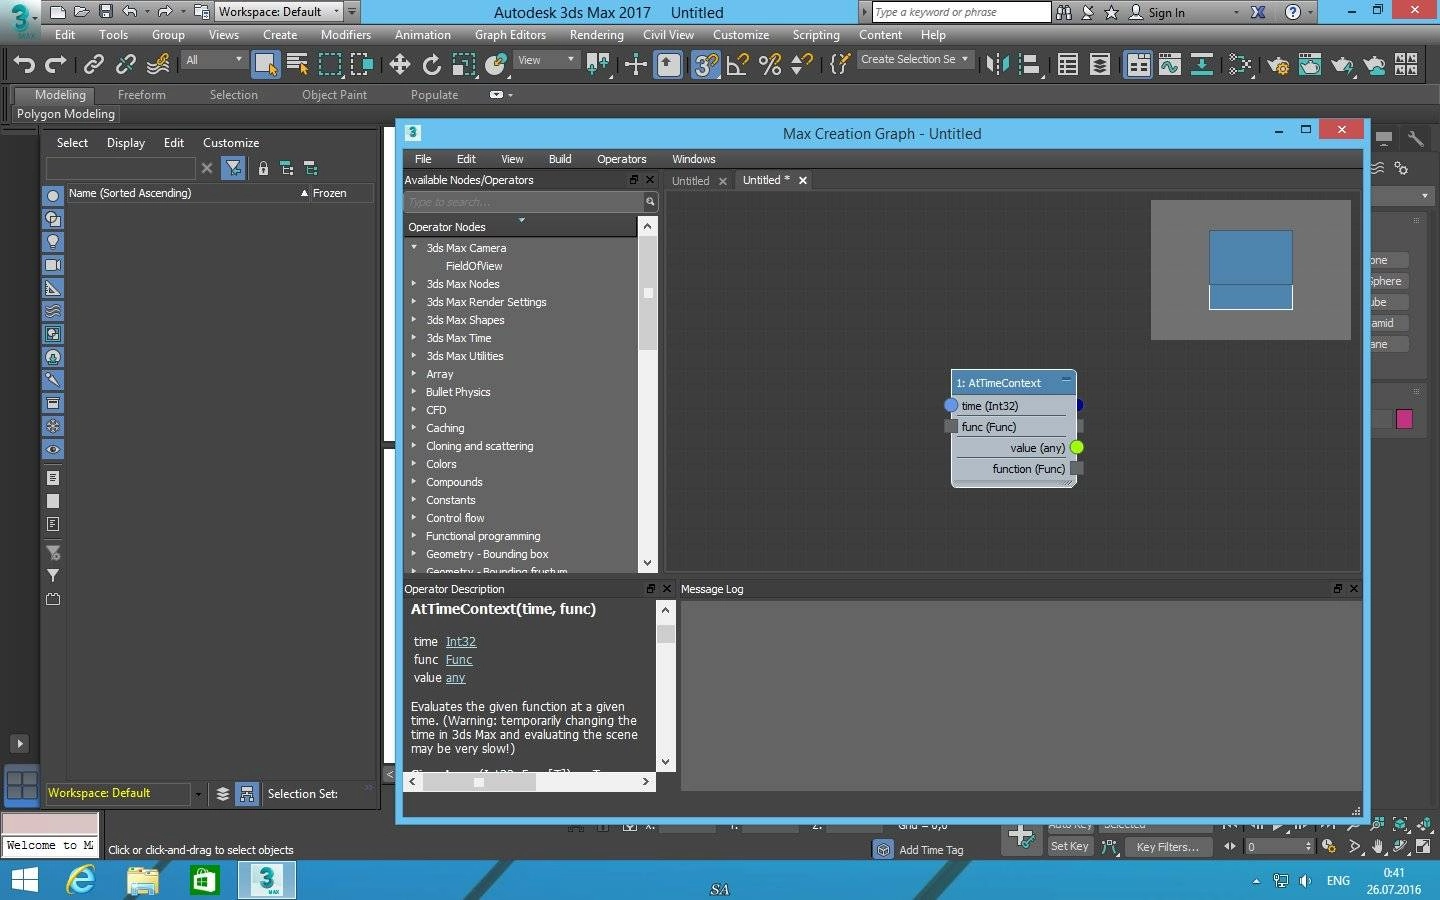The width and height of the screenshot is (1440, 900).
Task: Open Workspace: Default dropdown in title bar
Action: coord(279,12)
